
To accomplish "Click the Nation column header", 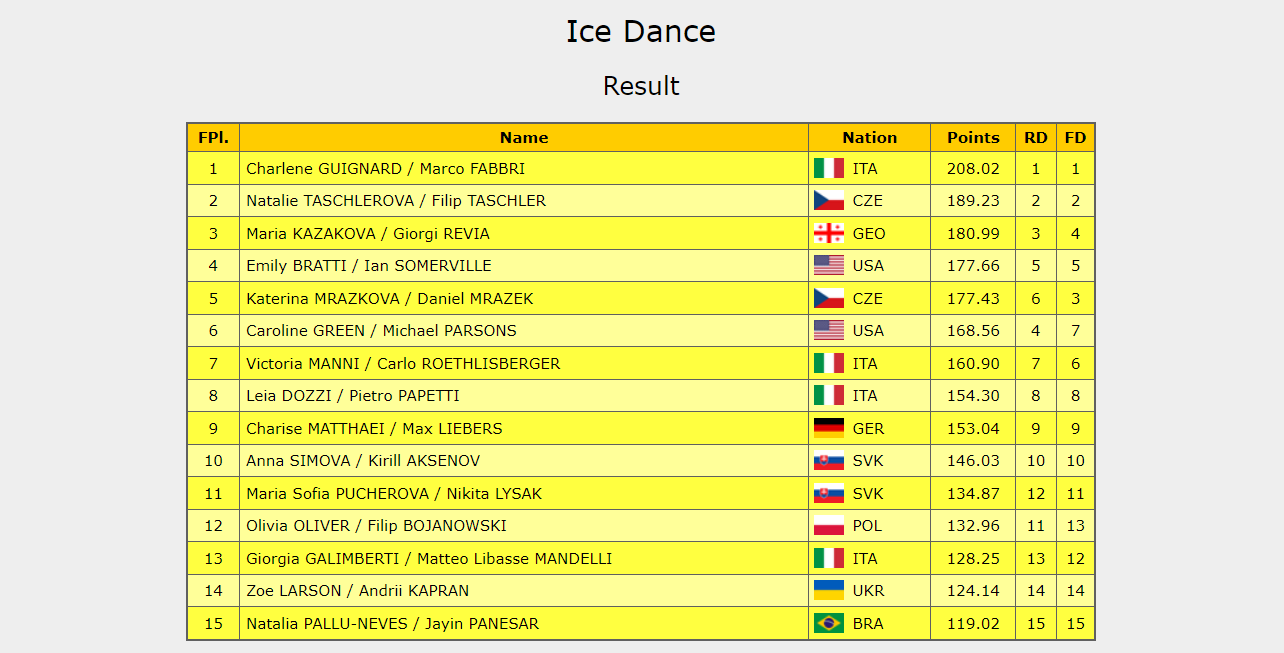I will point(870,138).
